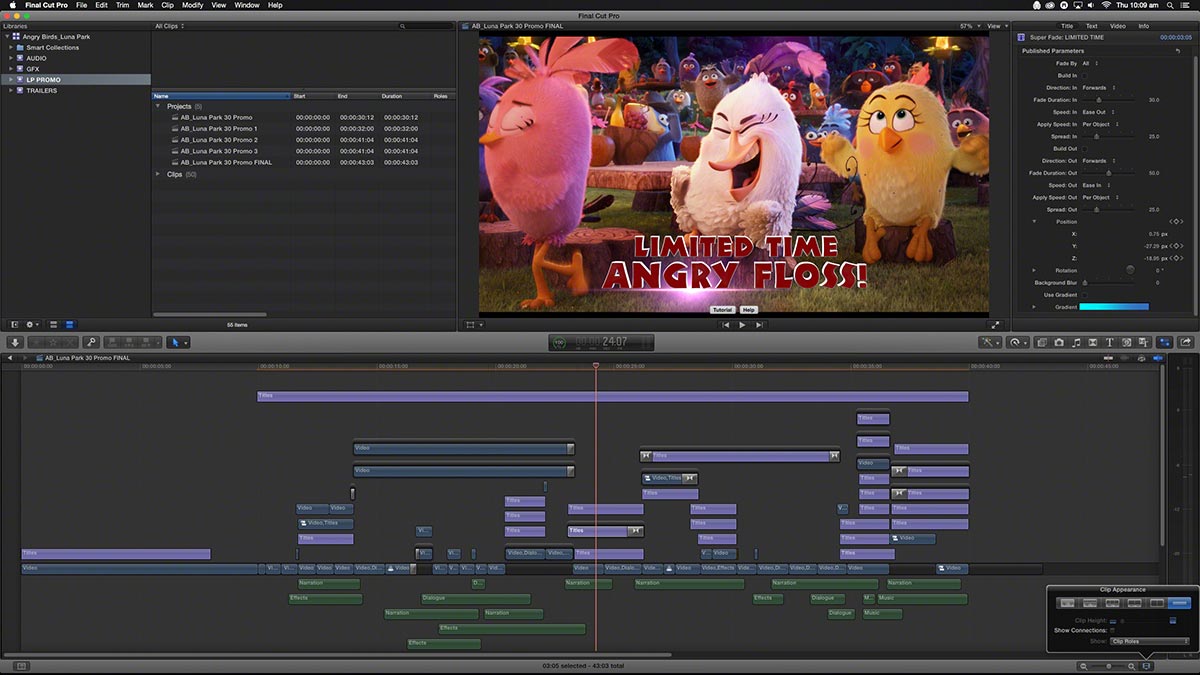Open the Direction: In dropdown
This screenshot has width=1200, height=675.
[1097, 88]
